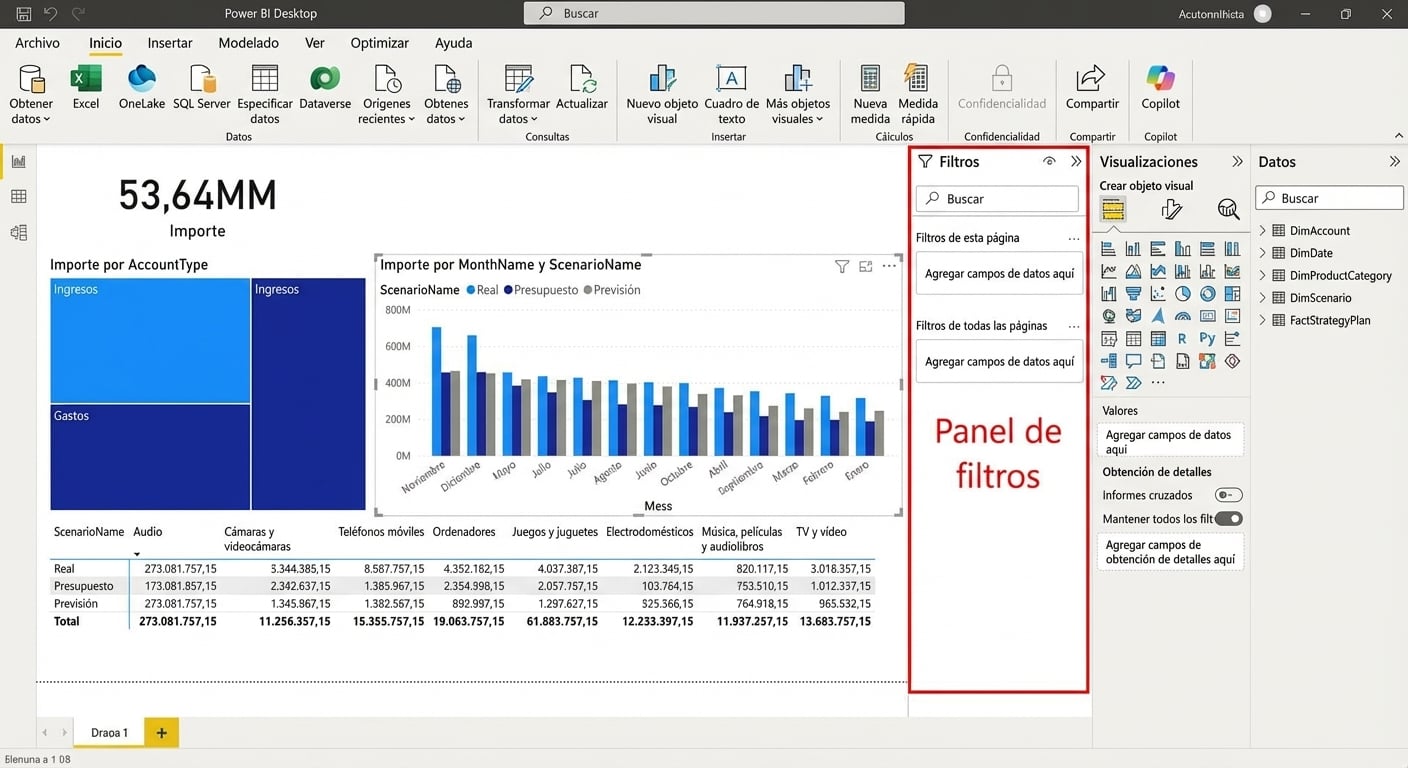Image resolution: width=1408 pixels, height=768 pixels.
Task: Insert a pie chart visual
Action: coord(1182,293)
